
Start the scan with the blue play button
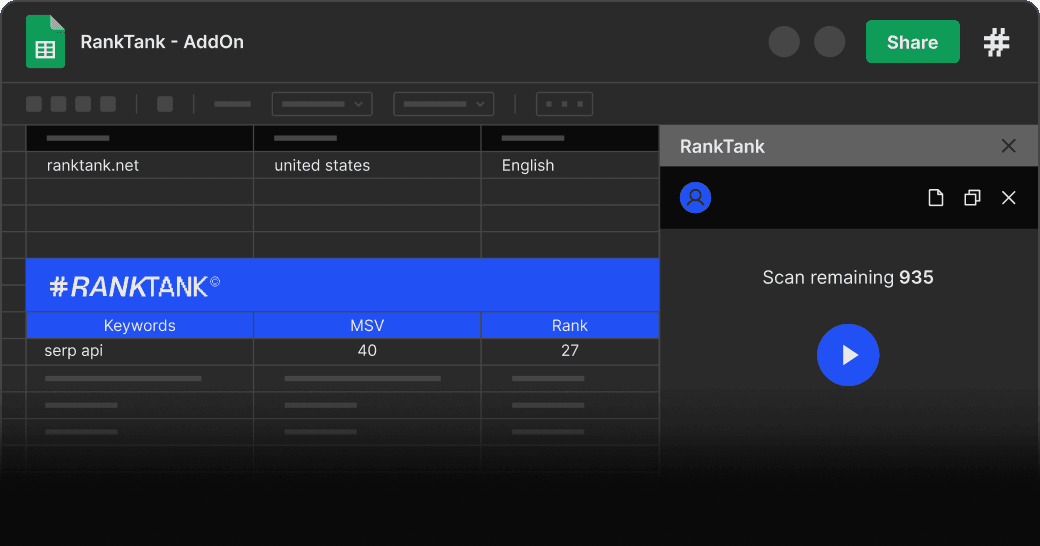(848, 355)
